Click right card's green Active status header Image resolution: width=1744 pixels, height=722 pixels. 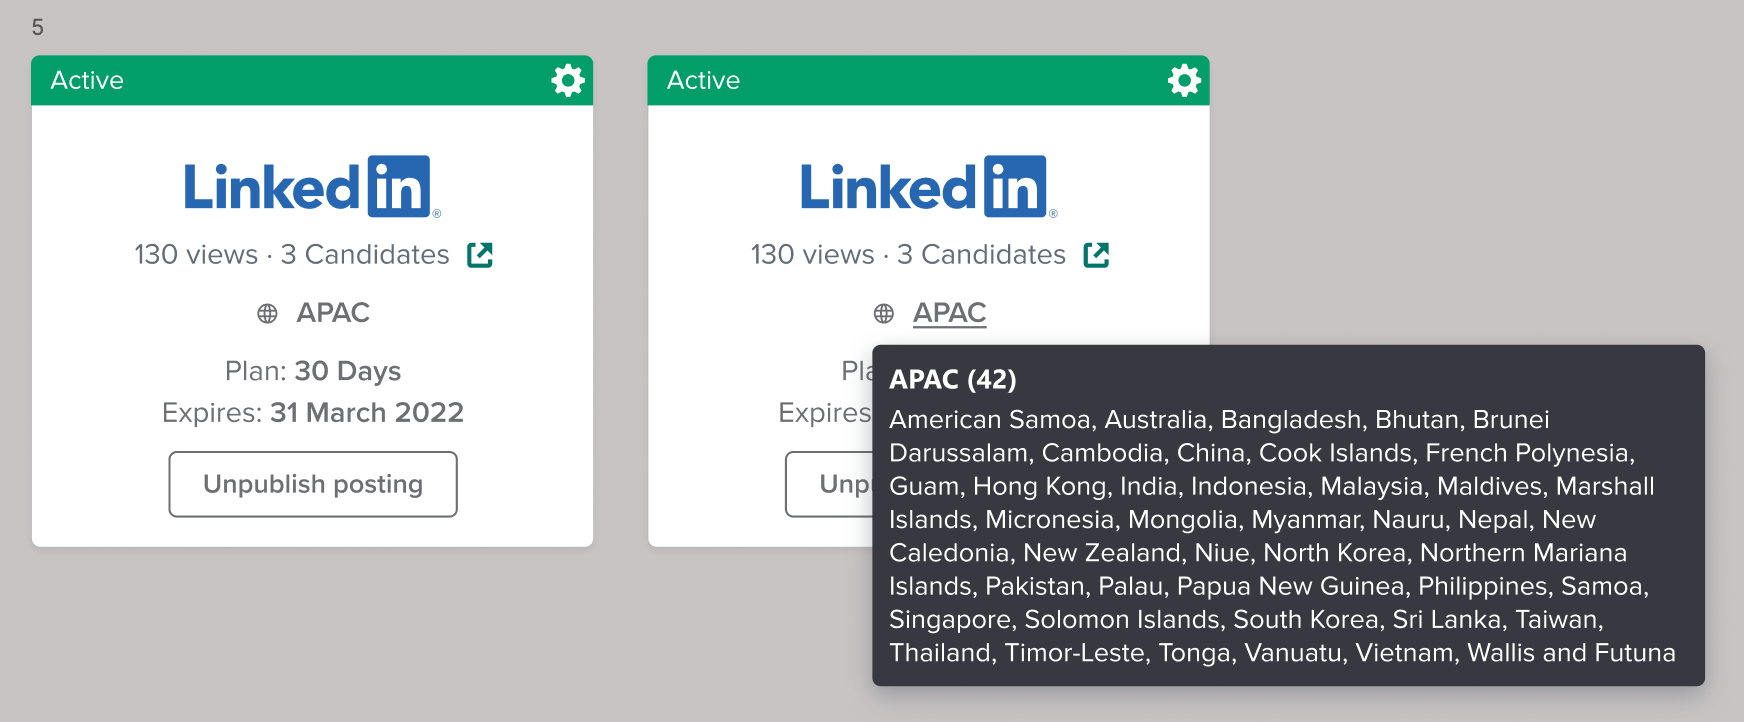tap(900, 80)
